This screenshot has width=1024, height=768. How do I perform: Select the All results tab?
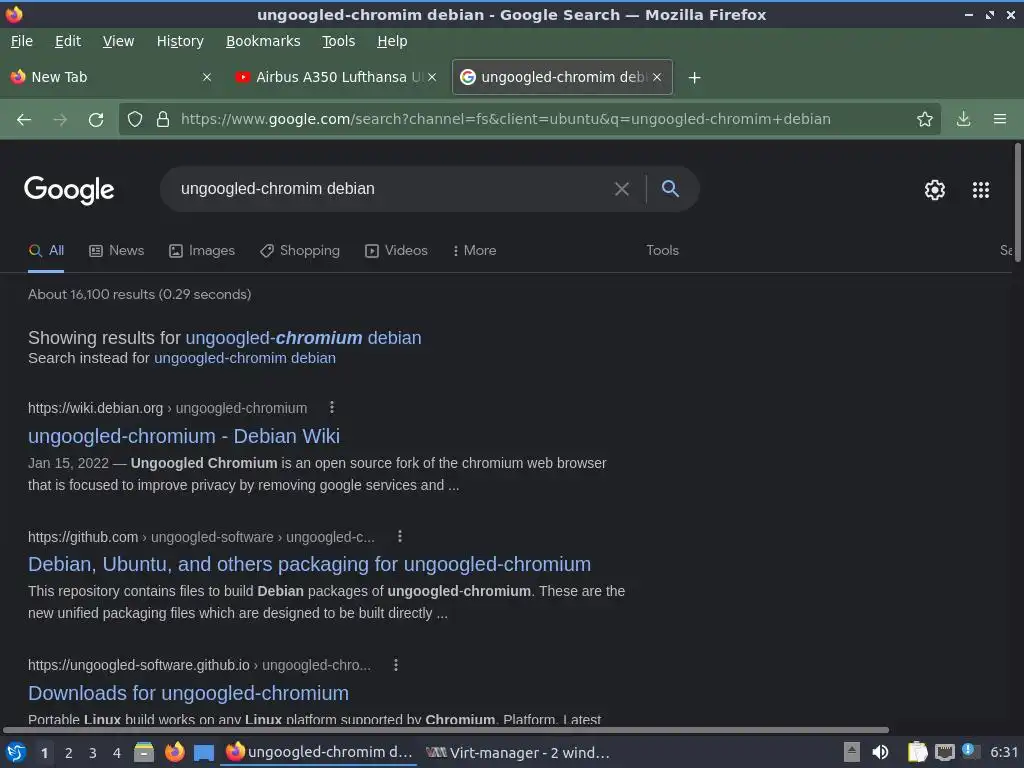coord(46,250)
